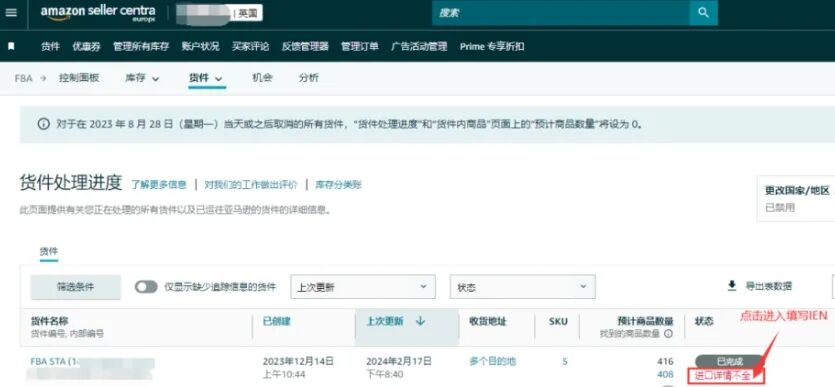Screen dimensions: 835x387
Task: Click the red 进口详情不全 status link
Action: click(x=725, y=375)
